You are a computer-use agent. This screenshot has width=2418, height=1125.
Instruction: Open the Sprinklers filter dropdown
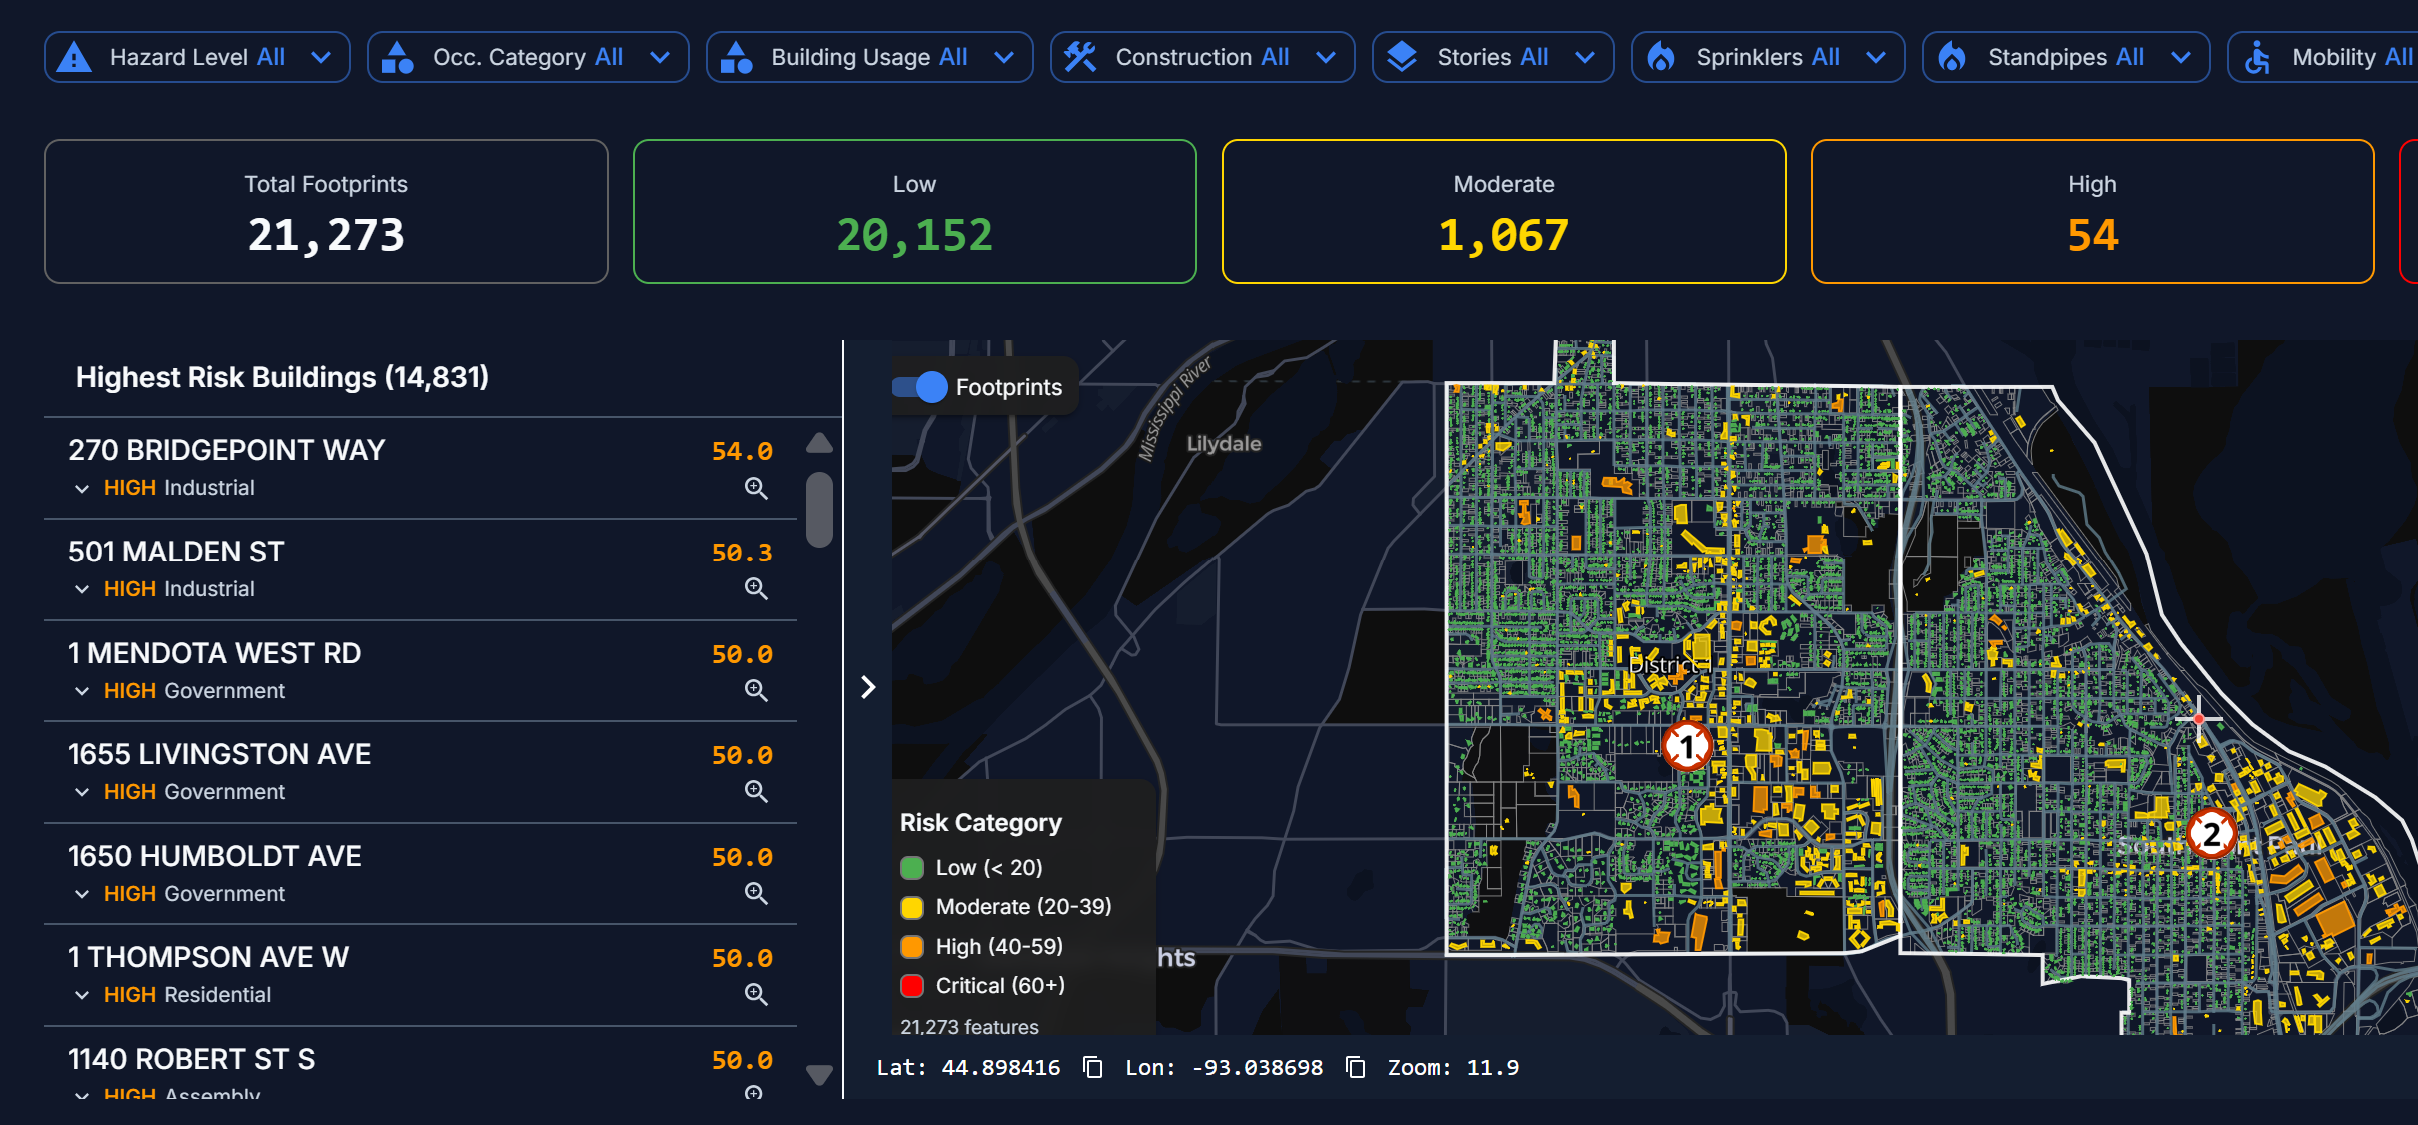click(1767, 57)
